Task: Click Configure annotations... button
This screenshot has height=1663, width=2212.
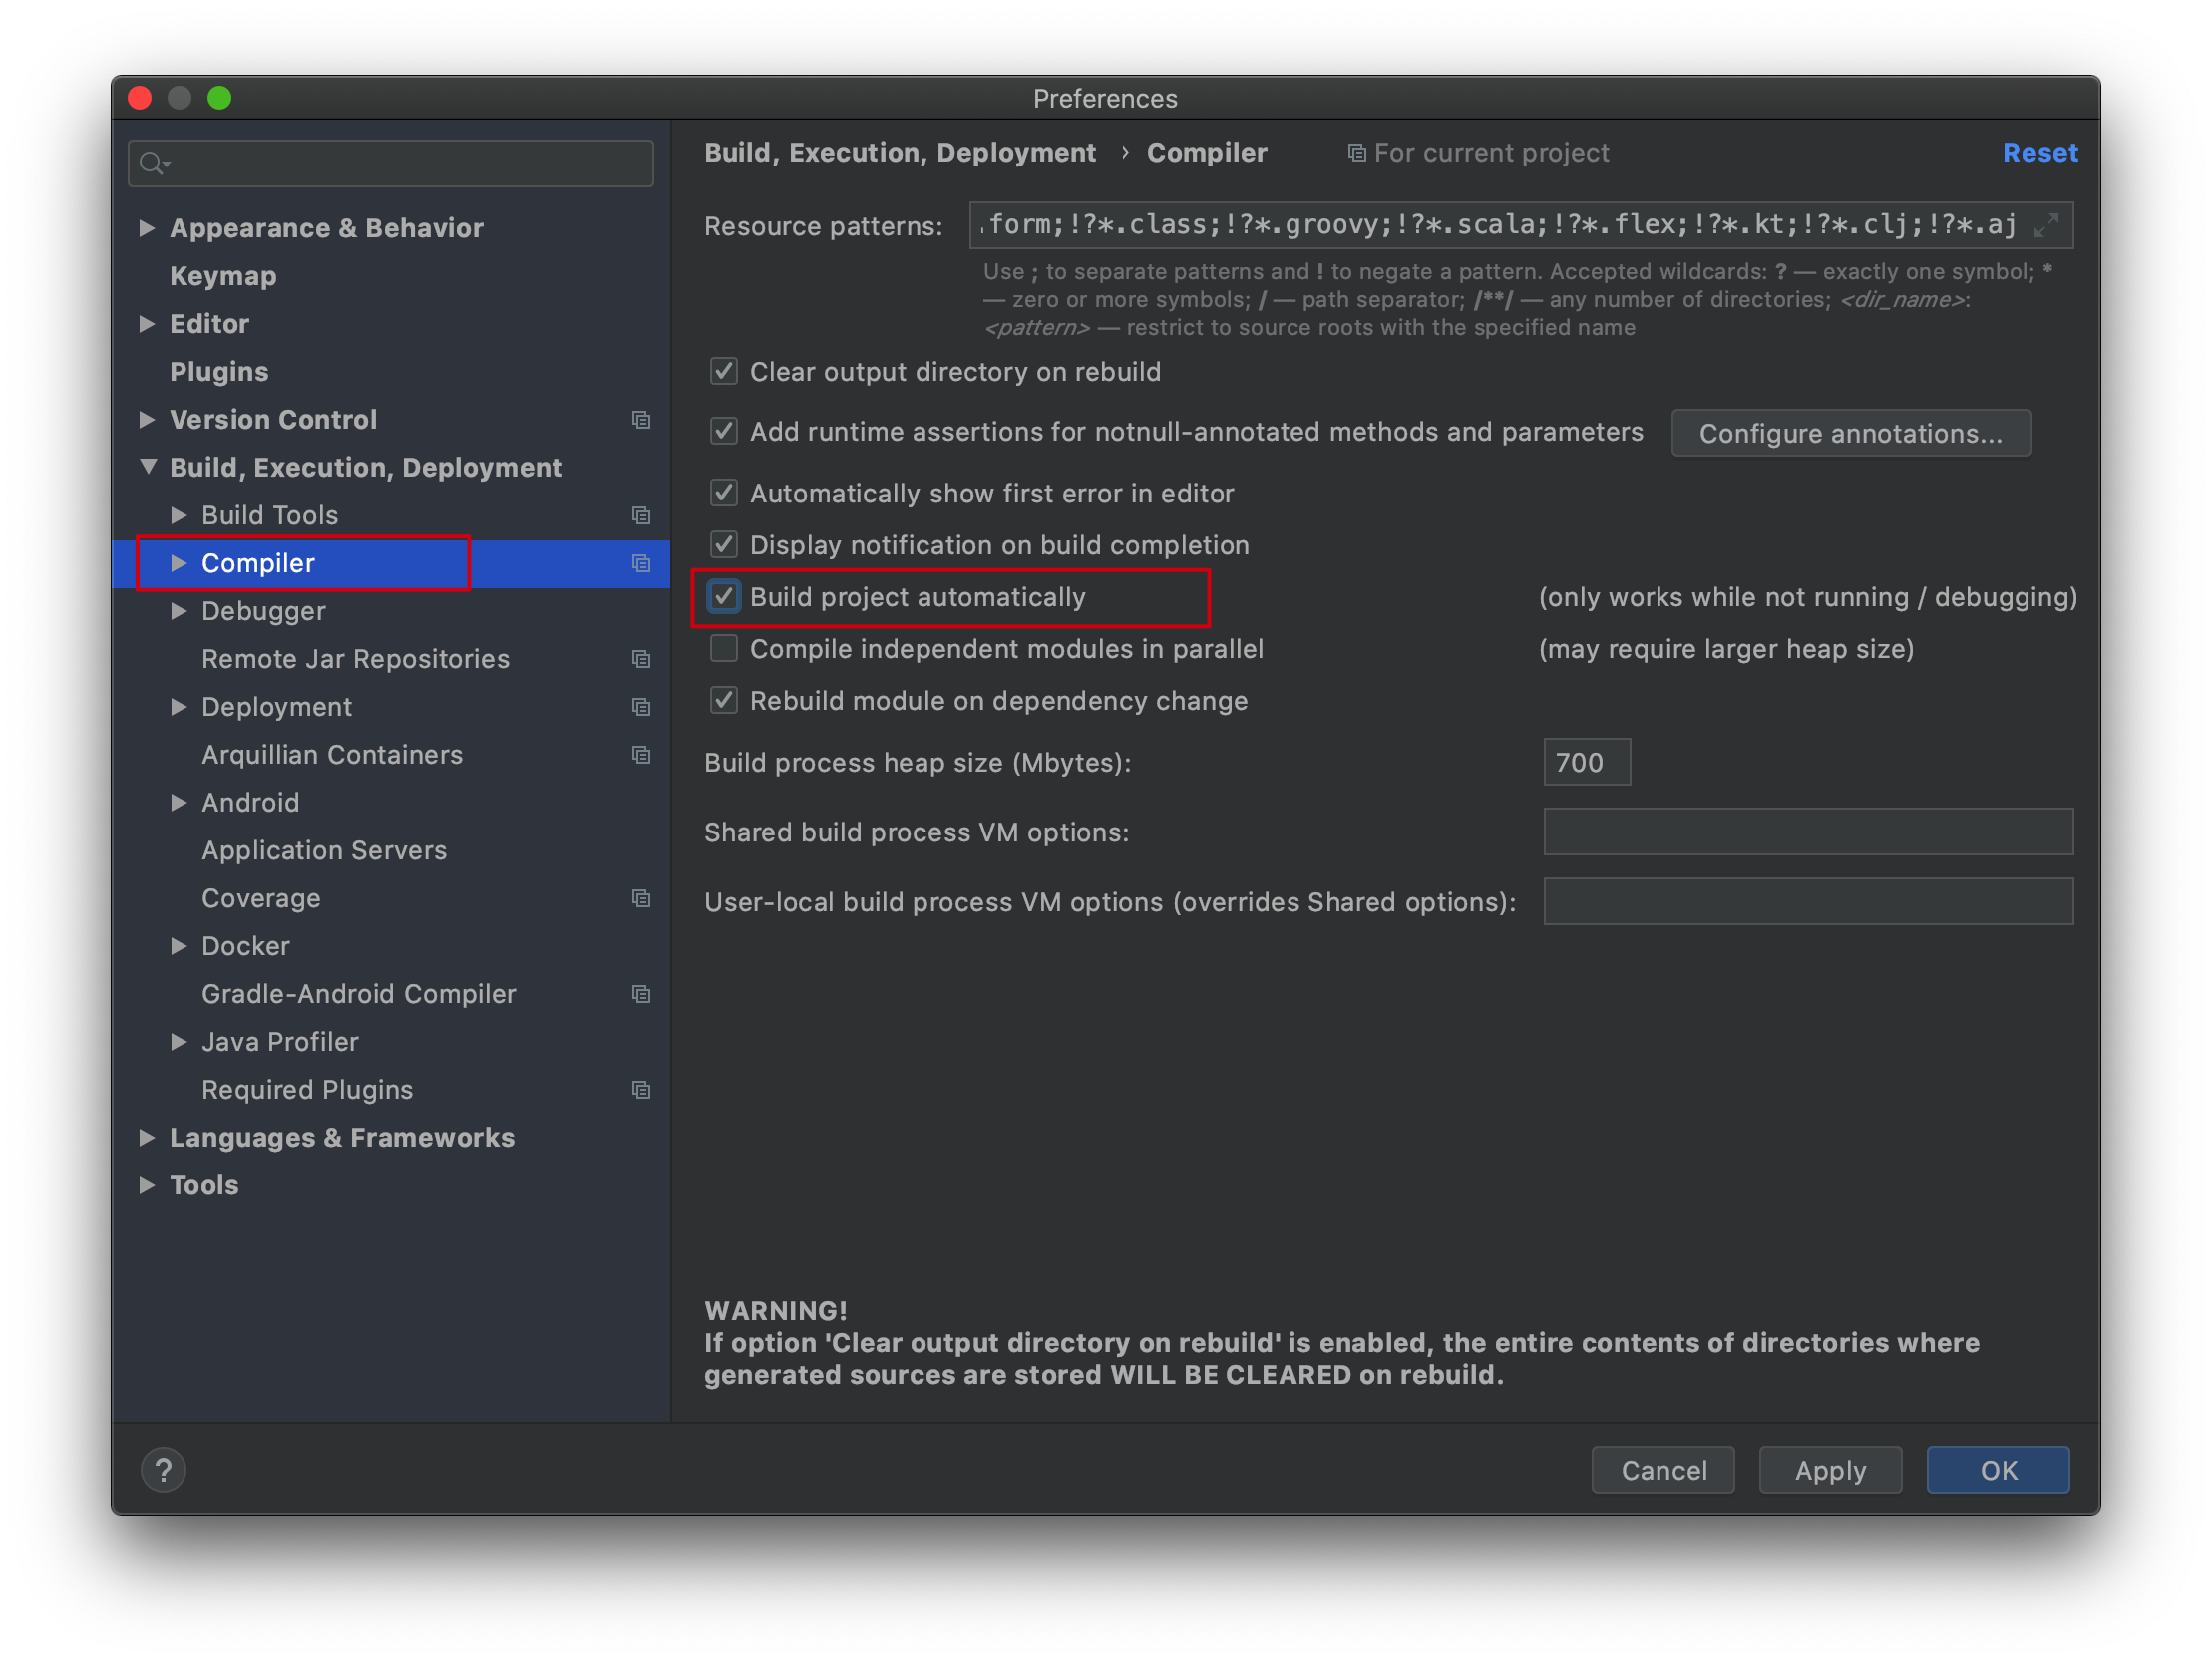Action: click(1851, 434)
